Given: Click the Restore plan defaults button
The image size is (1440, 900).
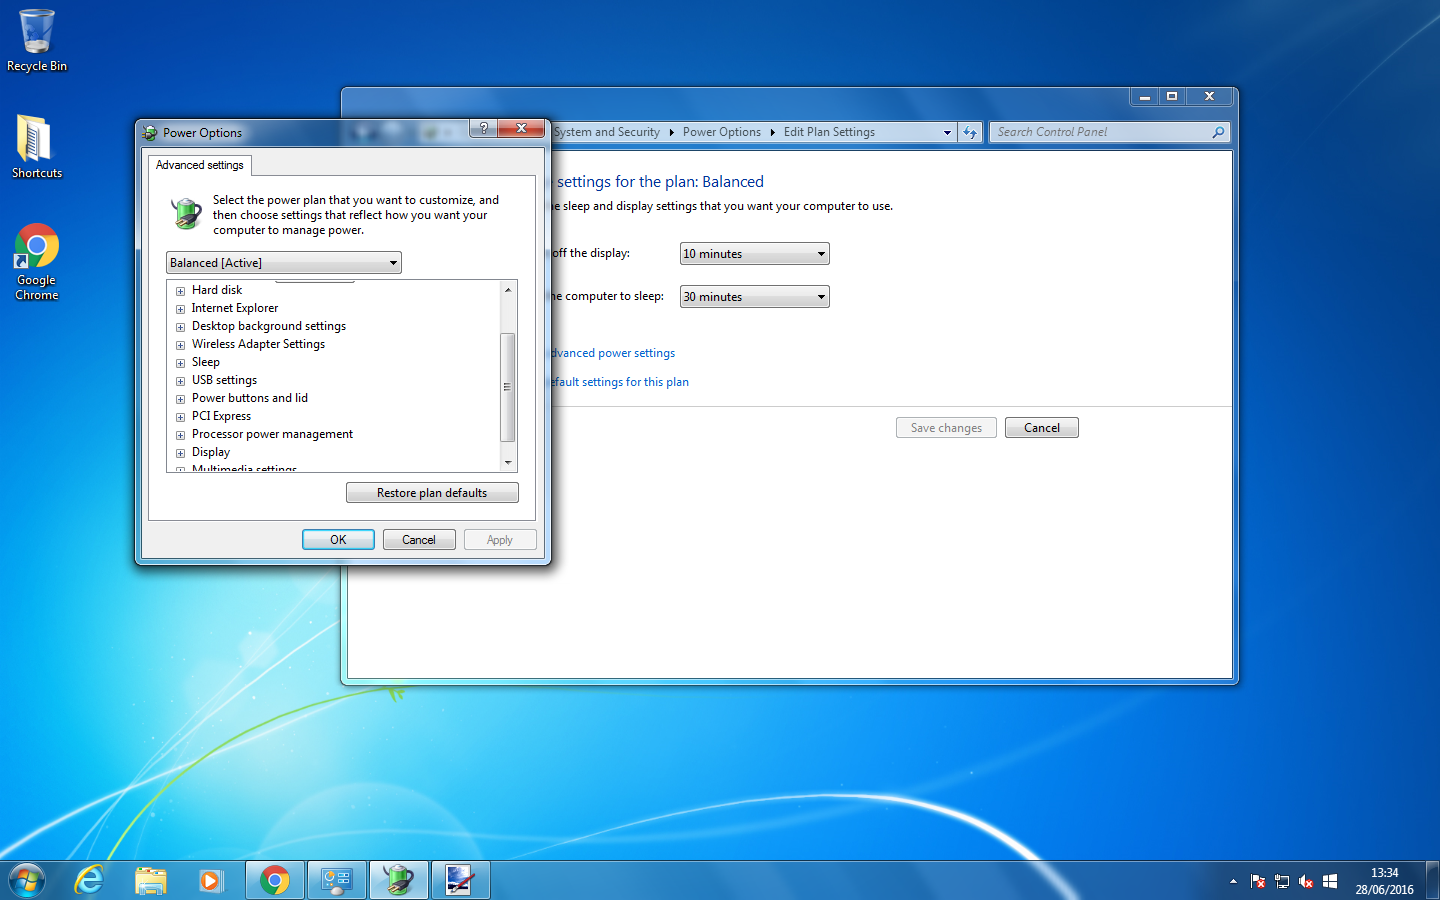Looking at the screenshot, I should pos(432,493).
